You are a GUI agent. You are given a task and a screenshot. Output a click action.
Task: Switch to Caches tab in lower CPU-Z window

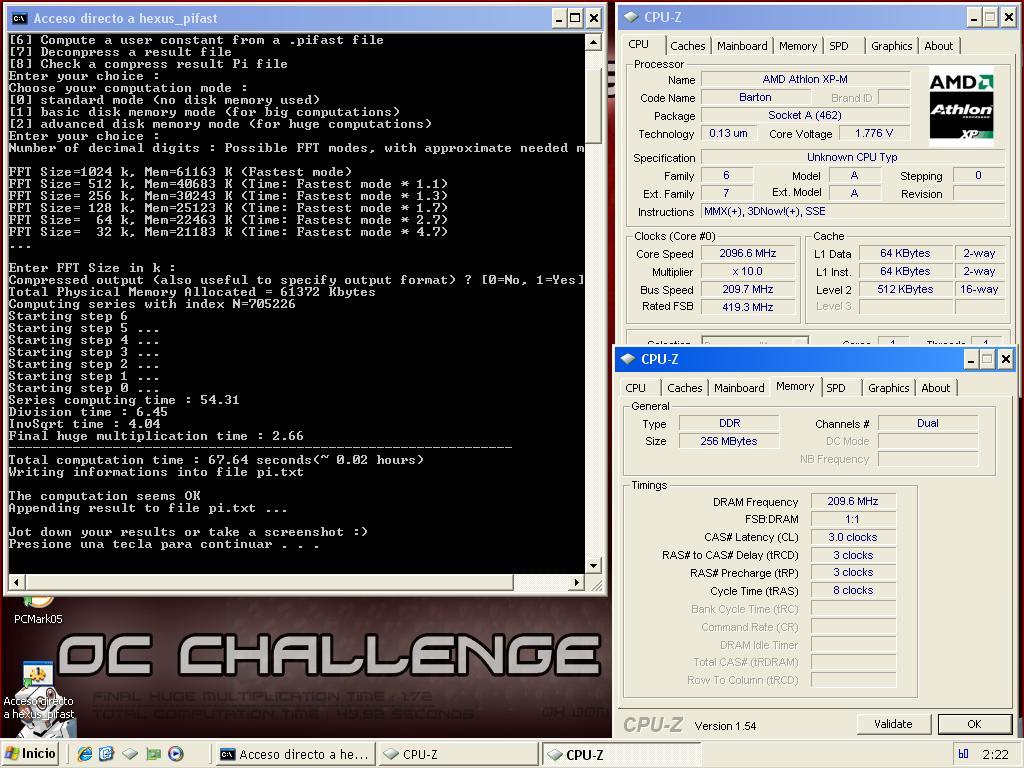click(x=684, y=388)
